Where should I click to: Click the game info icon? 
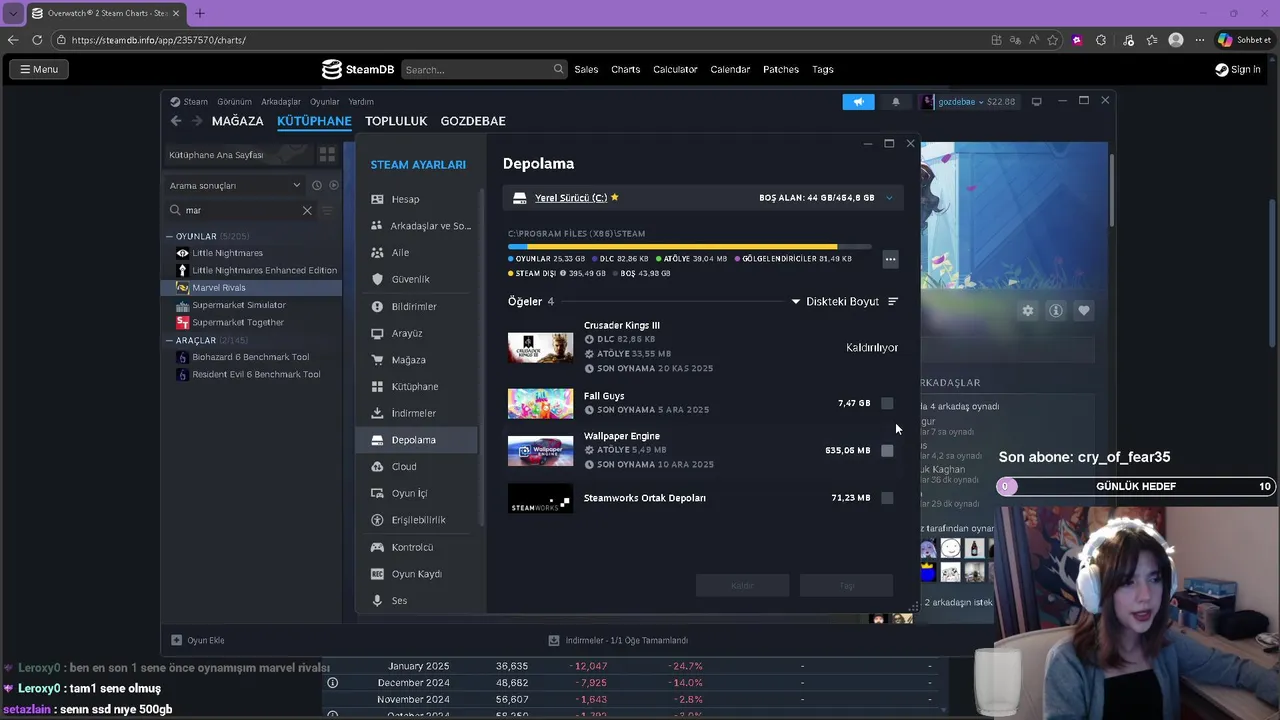[1055, 311]
